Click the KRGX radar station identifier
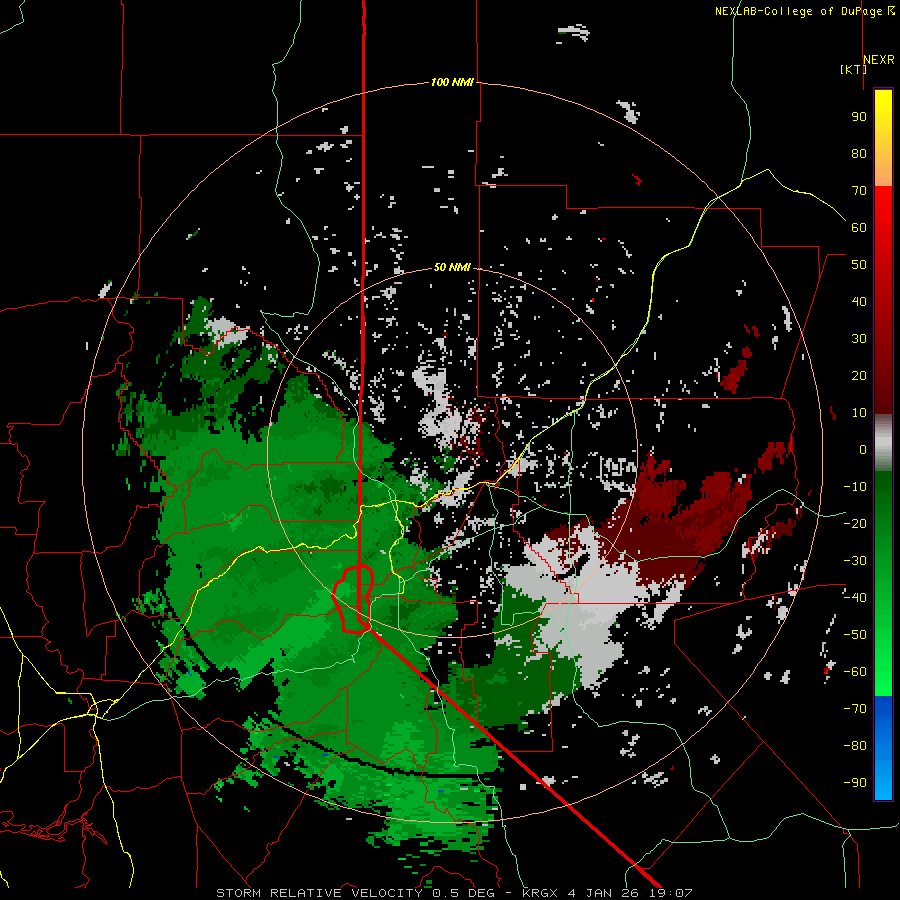 click(x=540, y=893)
